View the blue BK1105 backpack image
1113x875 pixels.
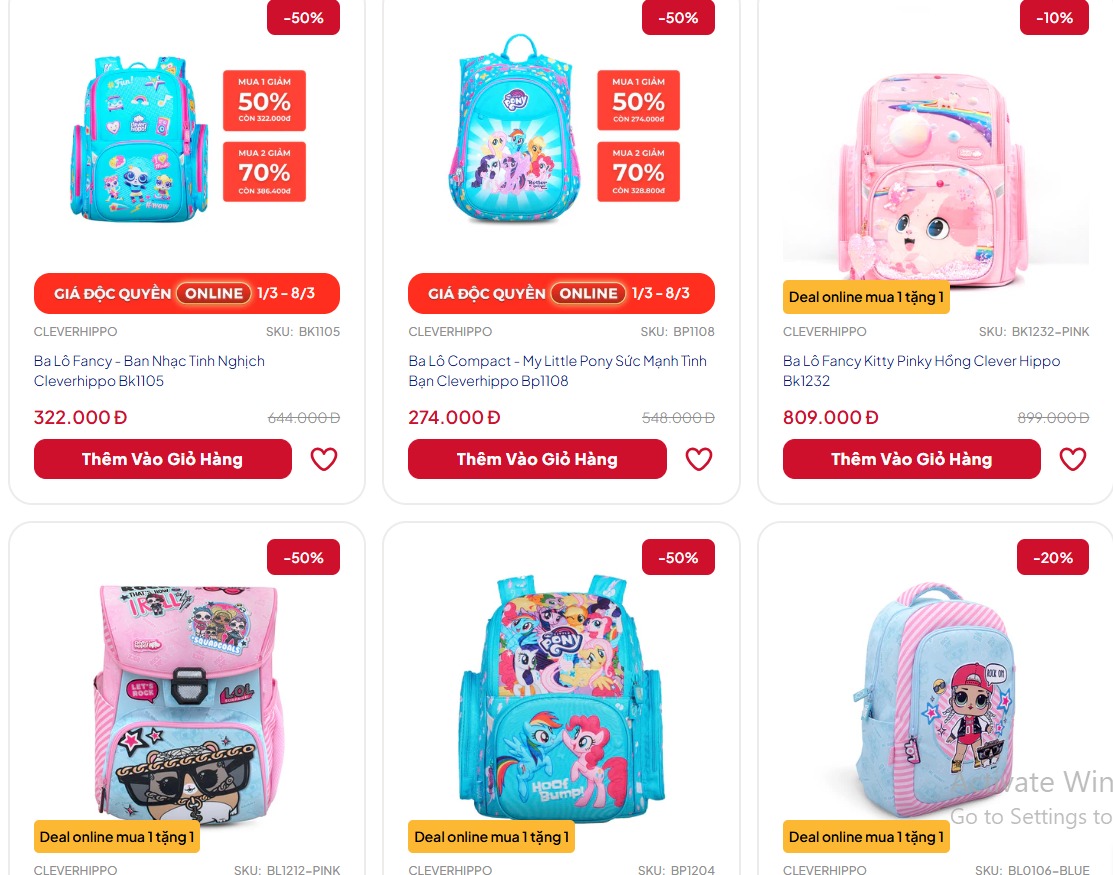coord(140,139)
